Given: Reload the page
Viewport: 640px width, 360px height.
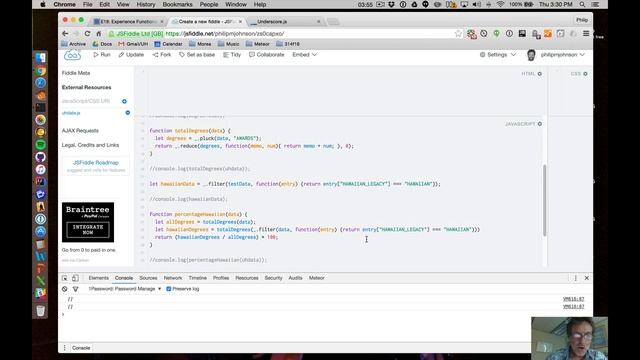Looking at the screenshot, I should [x=87, y=33].
